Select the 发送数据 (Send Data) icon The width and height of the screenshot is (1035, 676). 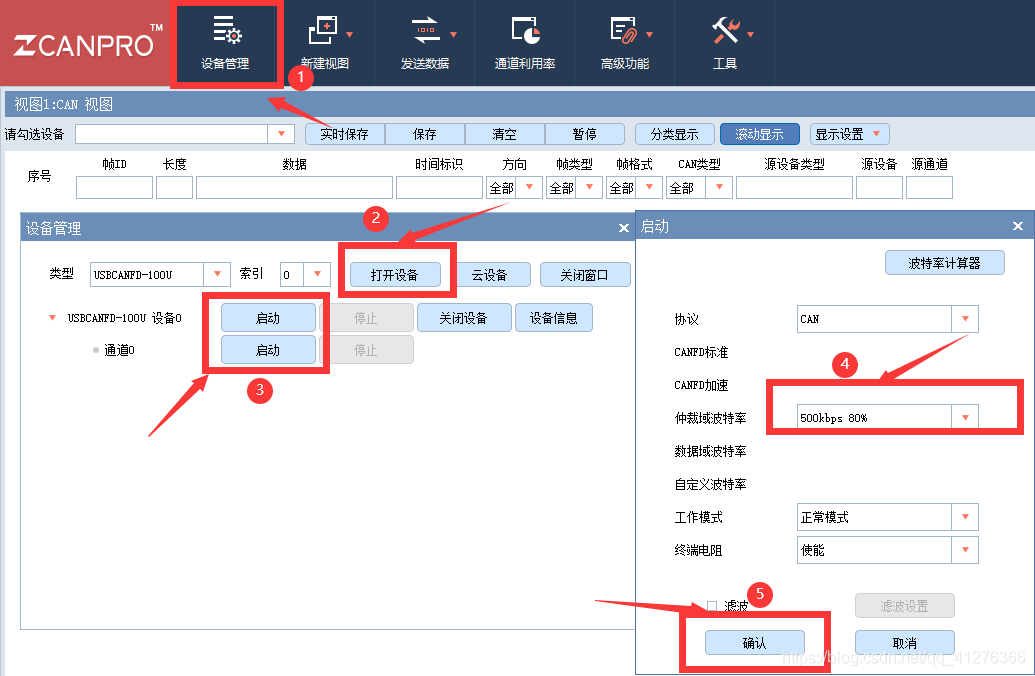[x=424, y=40]
